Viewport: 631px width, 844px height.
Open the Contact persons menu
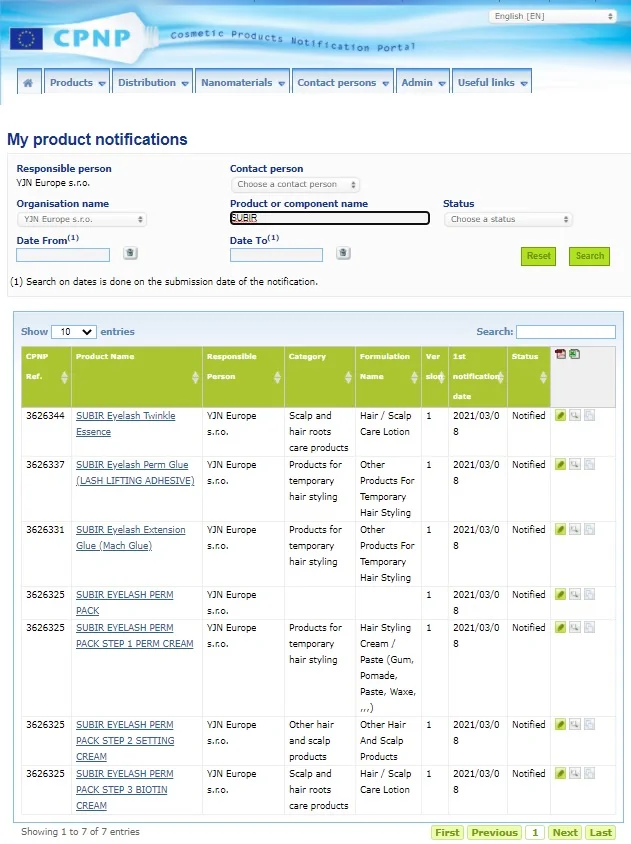(342, 82)
